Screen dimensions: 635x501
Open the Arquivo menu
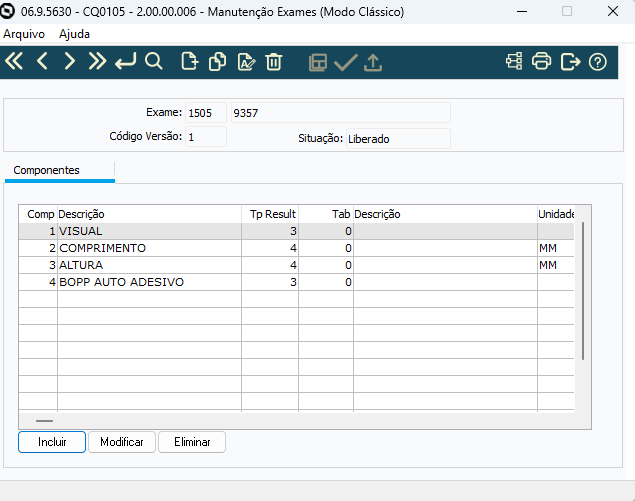[x=24, y=34]
